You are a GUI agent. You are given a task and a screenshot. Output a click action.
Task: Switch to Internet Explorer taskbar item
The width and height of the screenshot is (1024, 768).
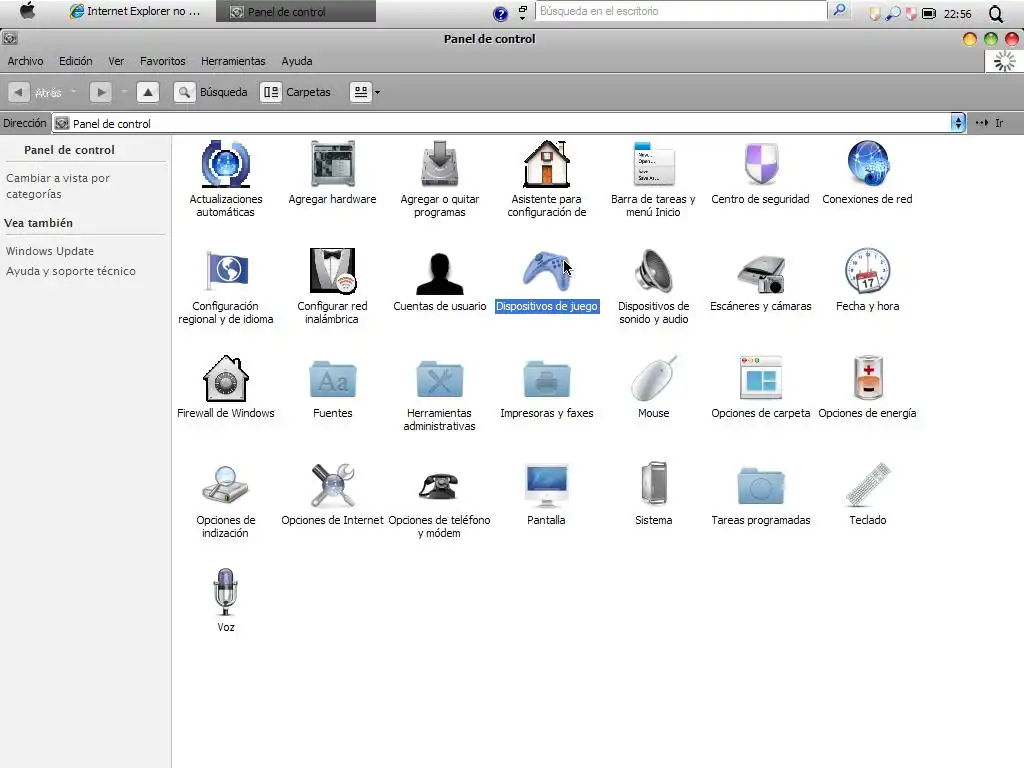click(x=136, y=11)
